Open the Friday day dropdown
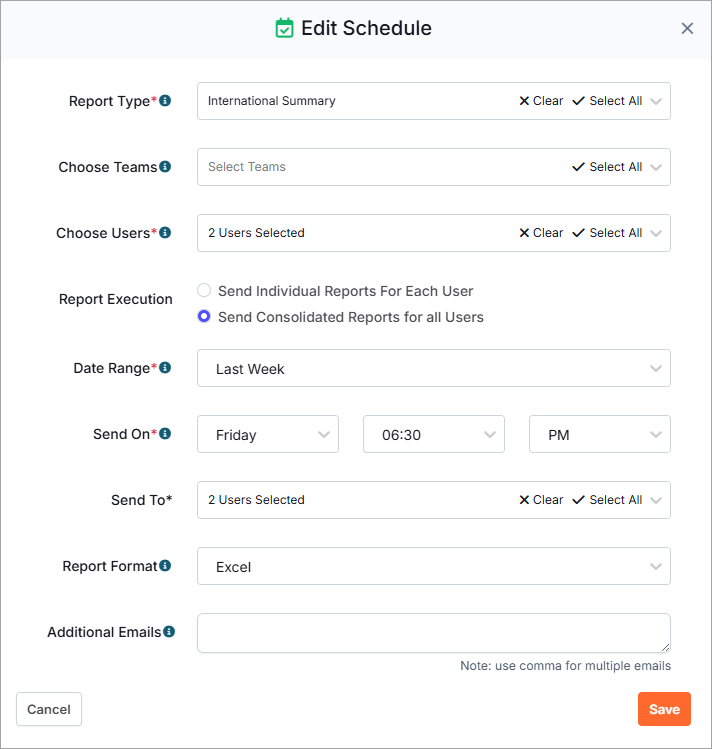Viewport: 712px width, 749px height. point(268,434)
